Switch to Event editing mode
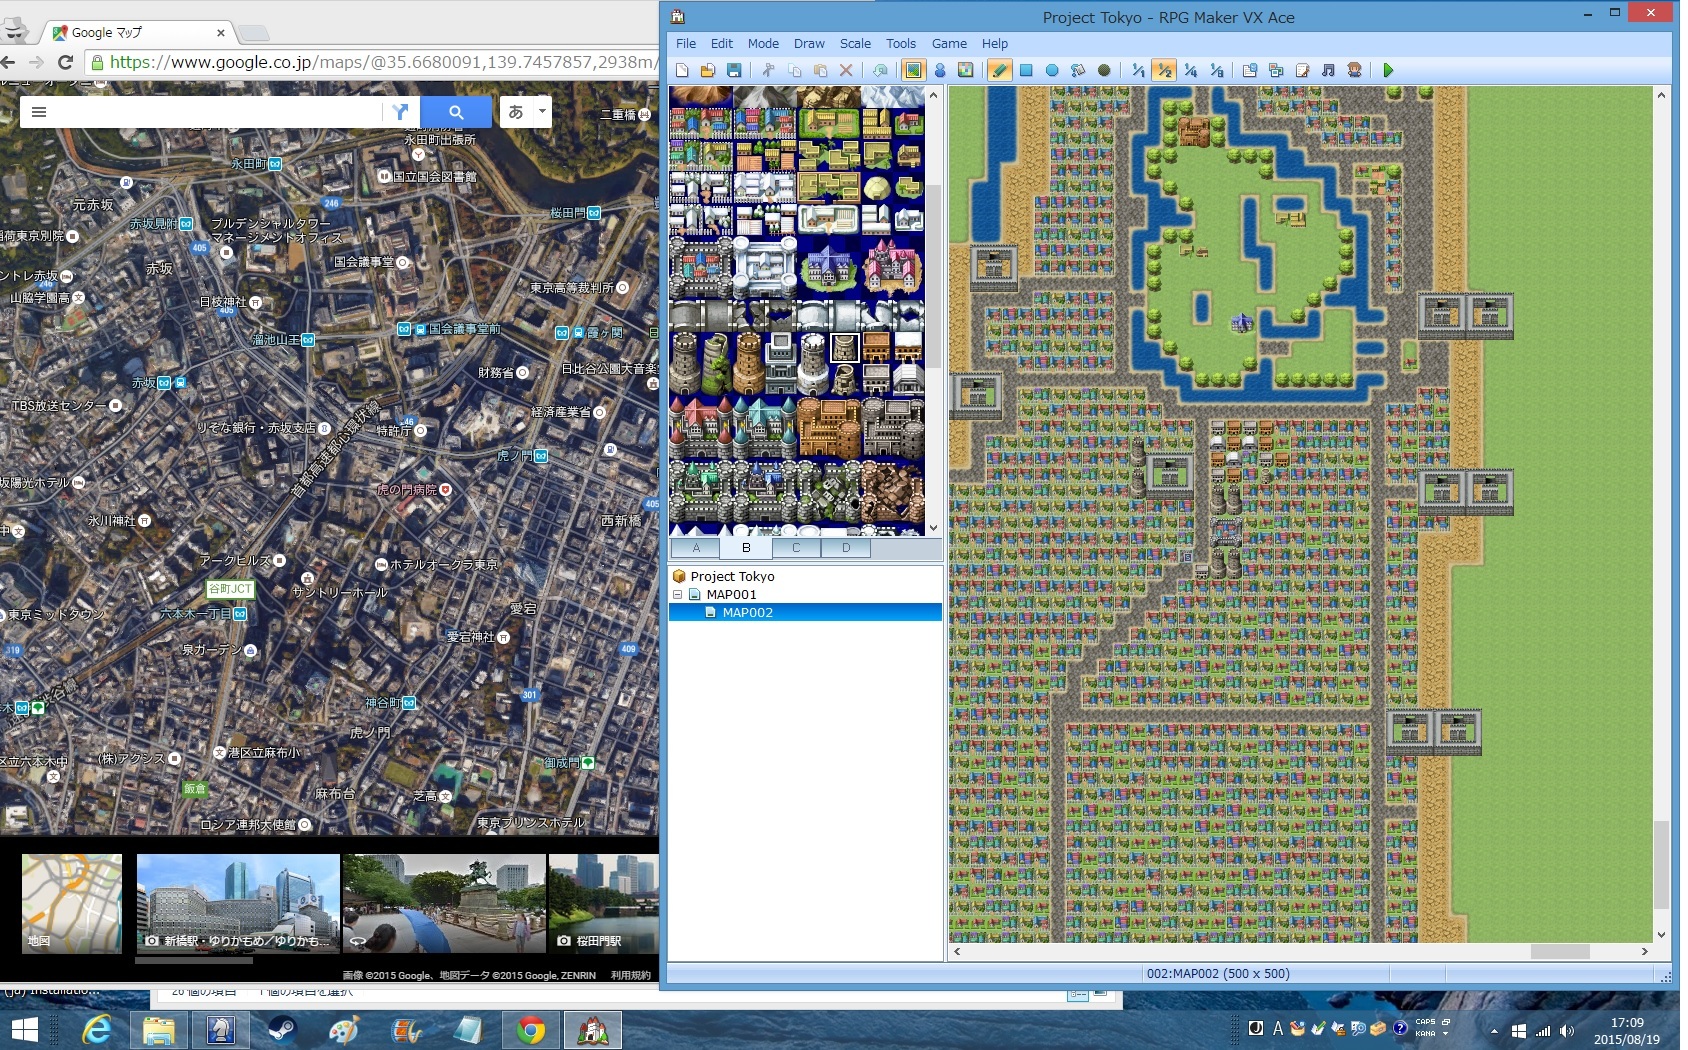This screenshot has width=1688, height=1050. coord(940,70)
